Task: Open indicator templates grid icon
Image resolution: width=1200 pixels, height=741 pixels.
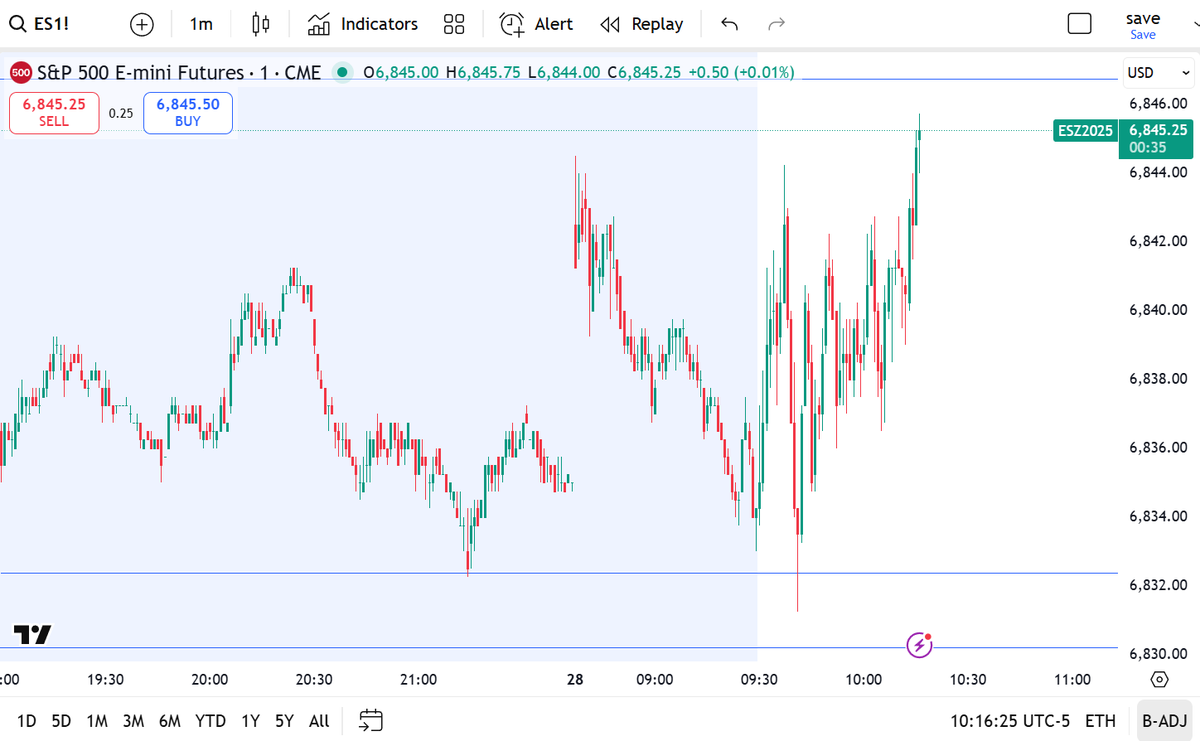Action: 454,24
